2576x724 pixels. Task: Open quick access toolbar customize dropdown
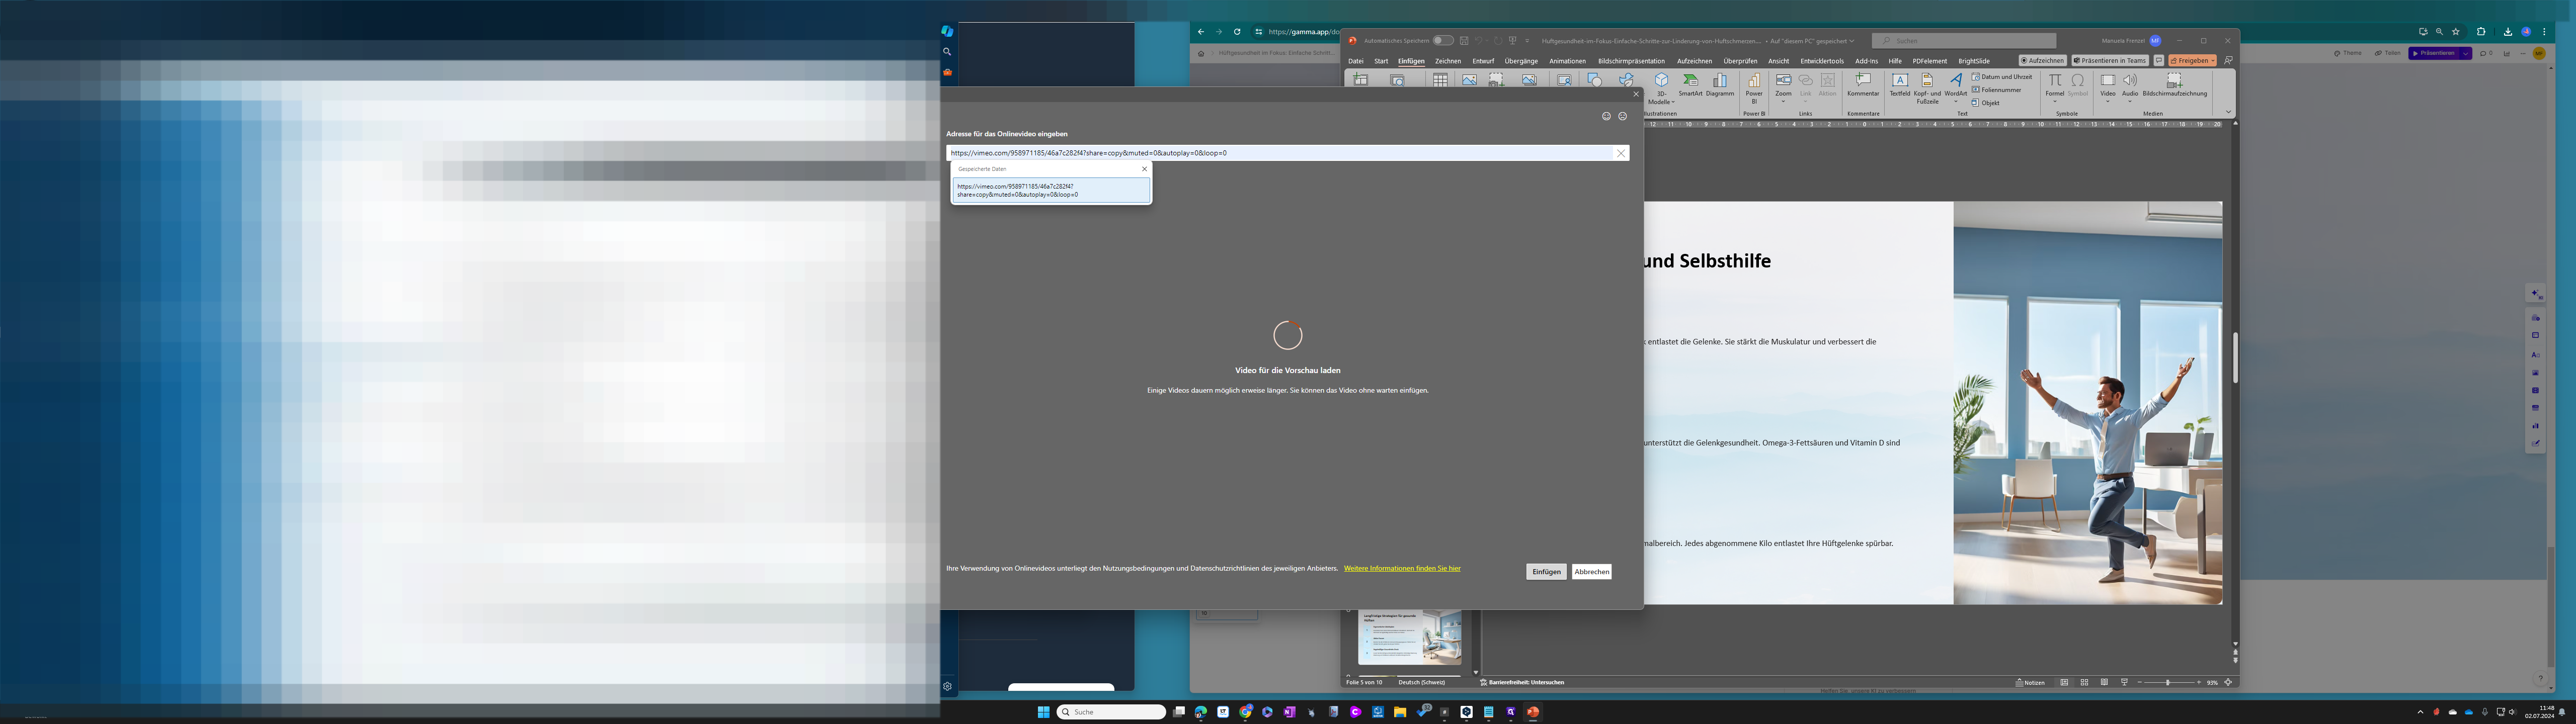click(x=1527, y=41)
